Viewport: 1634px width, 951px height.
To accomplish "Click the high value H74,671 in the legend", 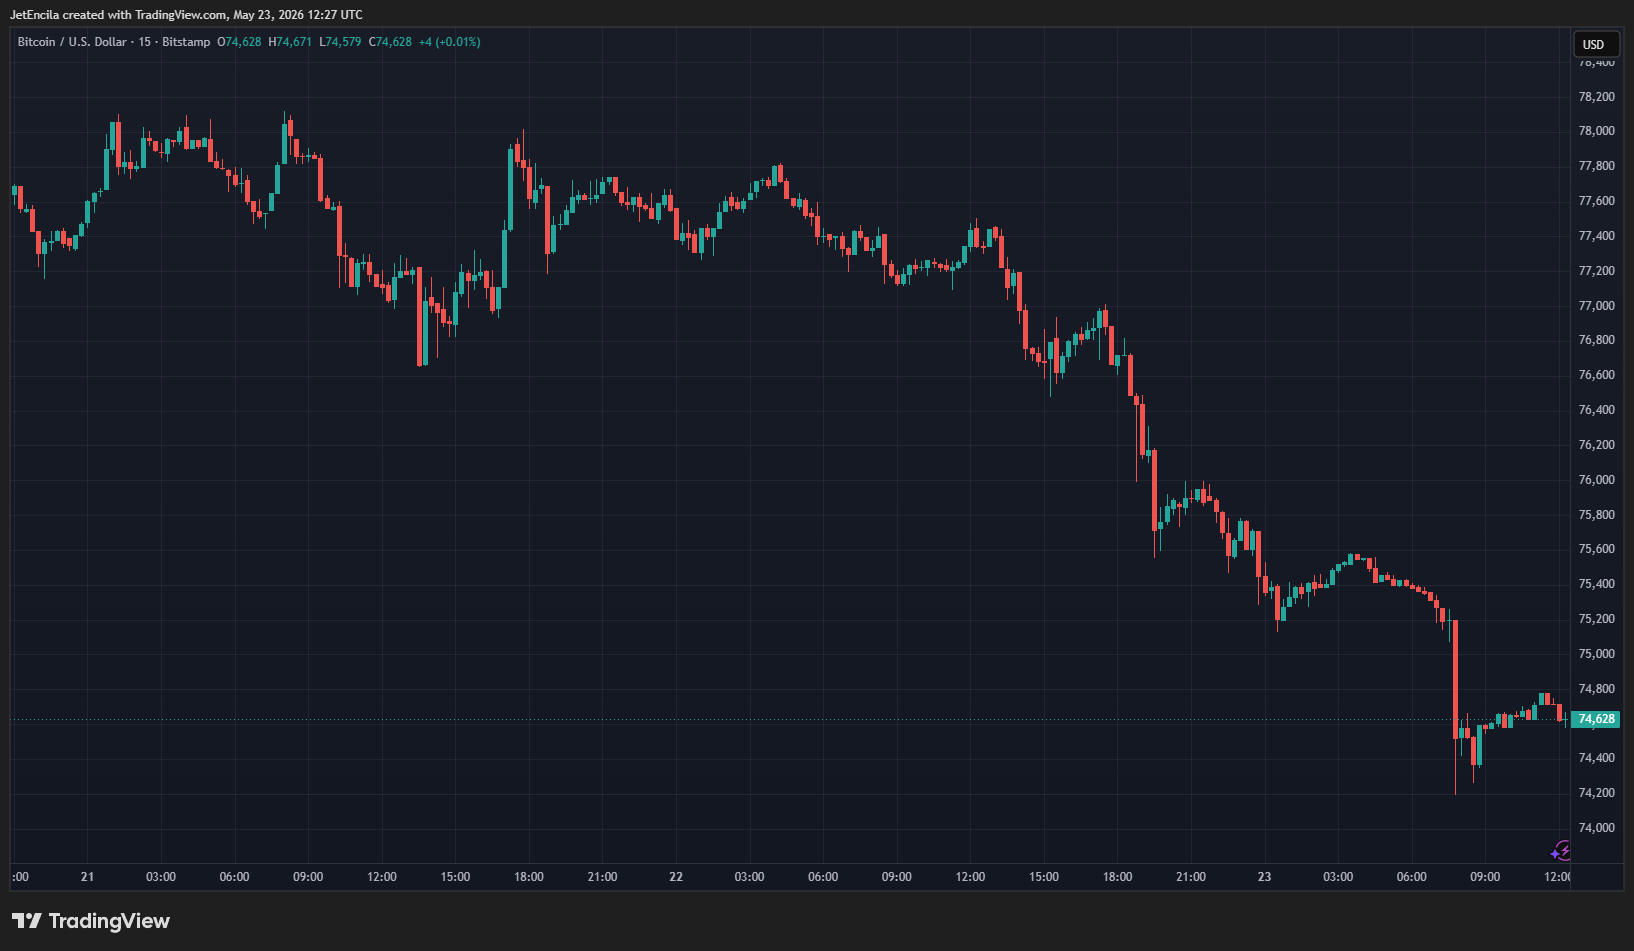I will tap(290, 42).
